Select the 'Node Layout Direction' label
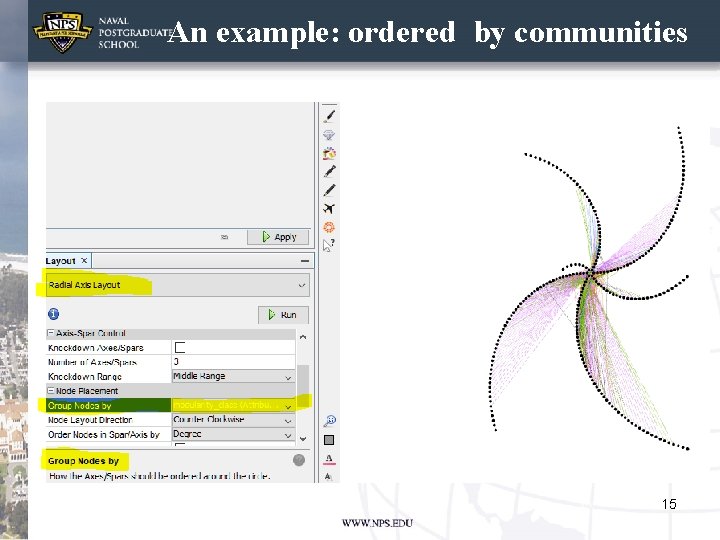The image size is (720, 540). click(x=90, y=420)
